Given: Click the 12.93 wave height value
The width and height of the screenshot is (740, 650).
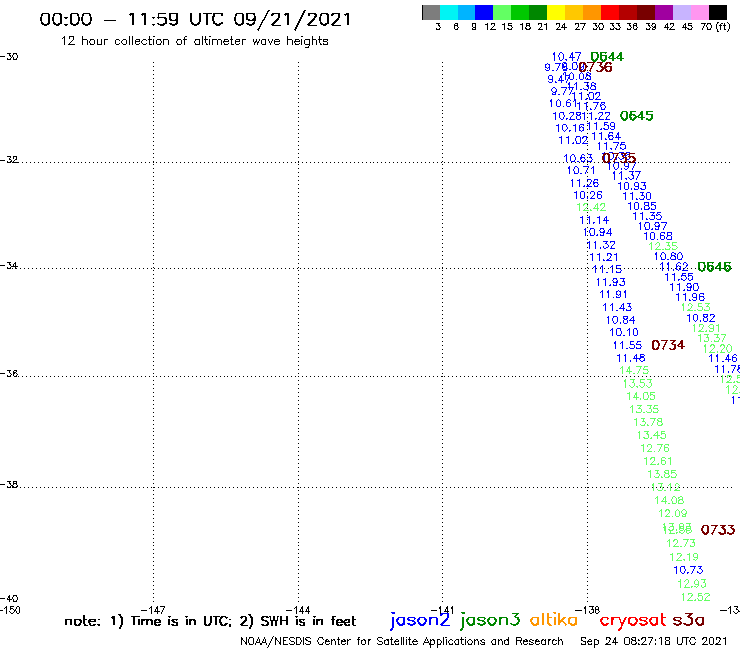Looking at the screenshot, I should click(692, 583).
